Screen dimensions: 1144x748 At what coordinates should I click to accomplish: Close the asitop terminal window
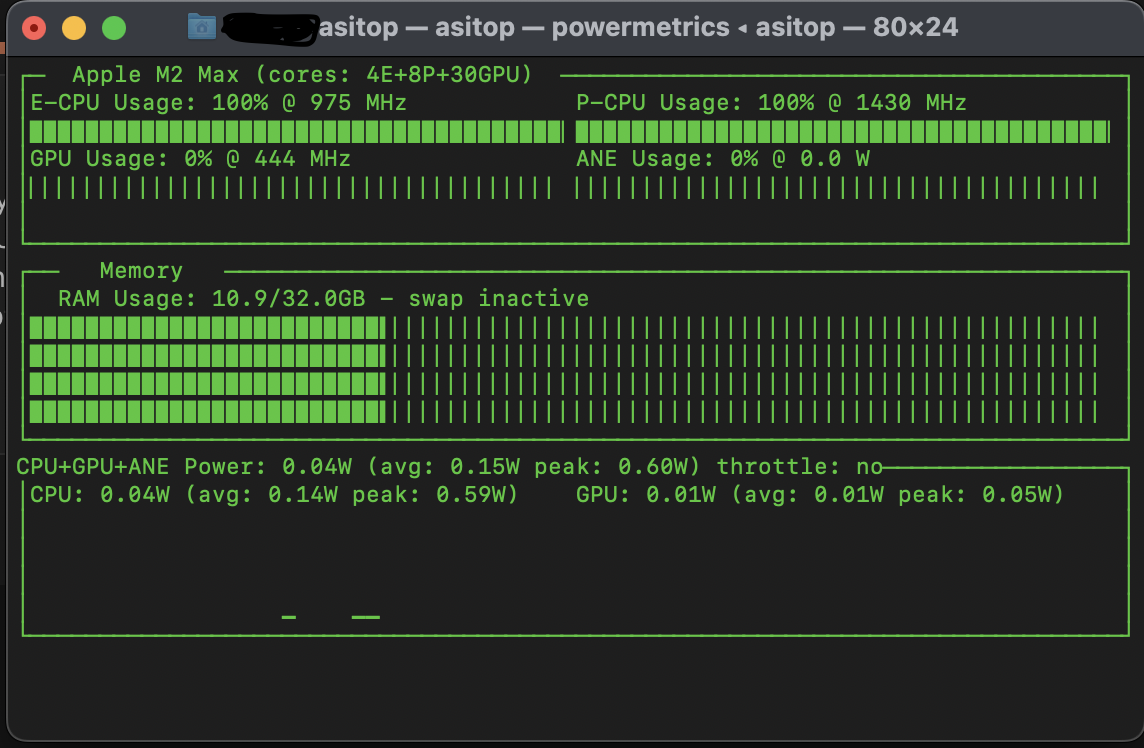coord(34,28)
